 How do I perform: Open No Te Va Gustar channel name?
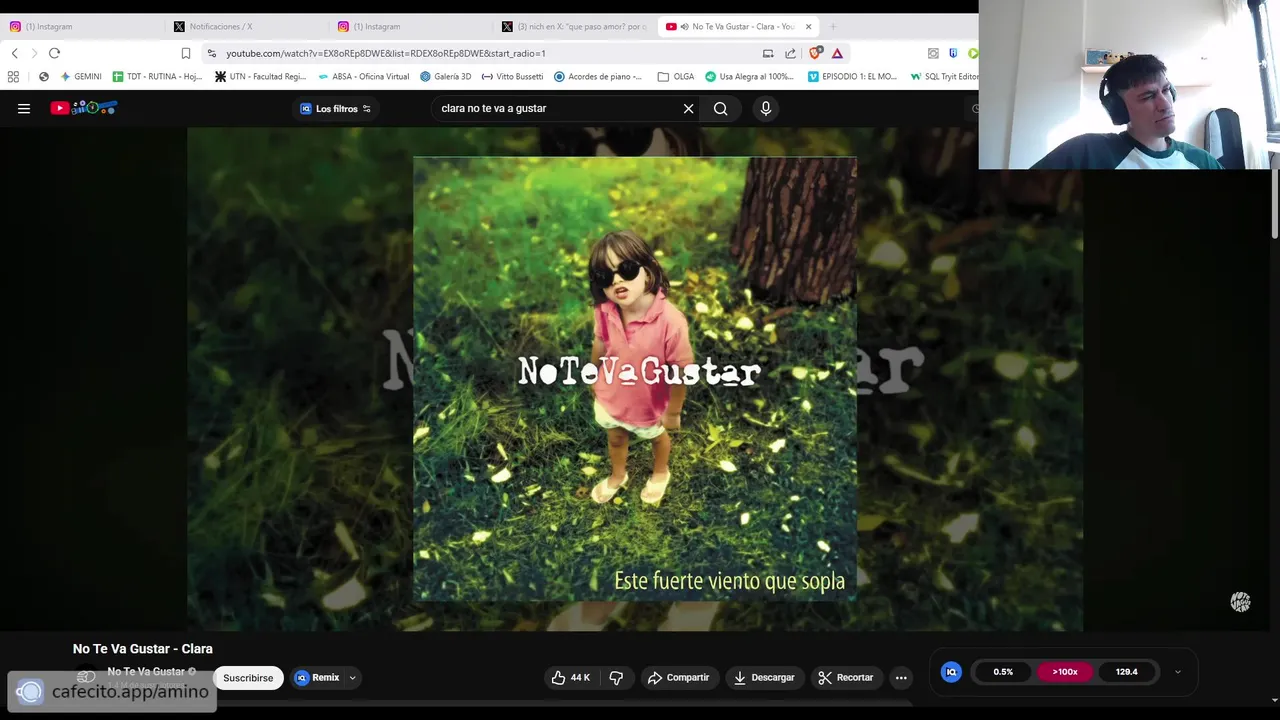[145, 671]
